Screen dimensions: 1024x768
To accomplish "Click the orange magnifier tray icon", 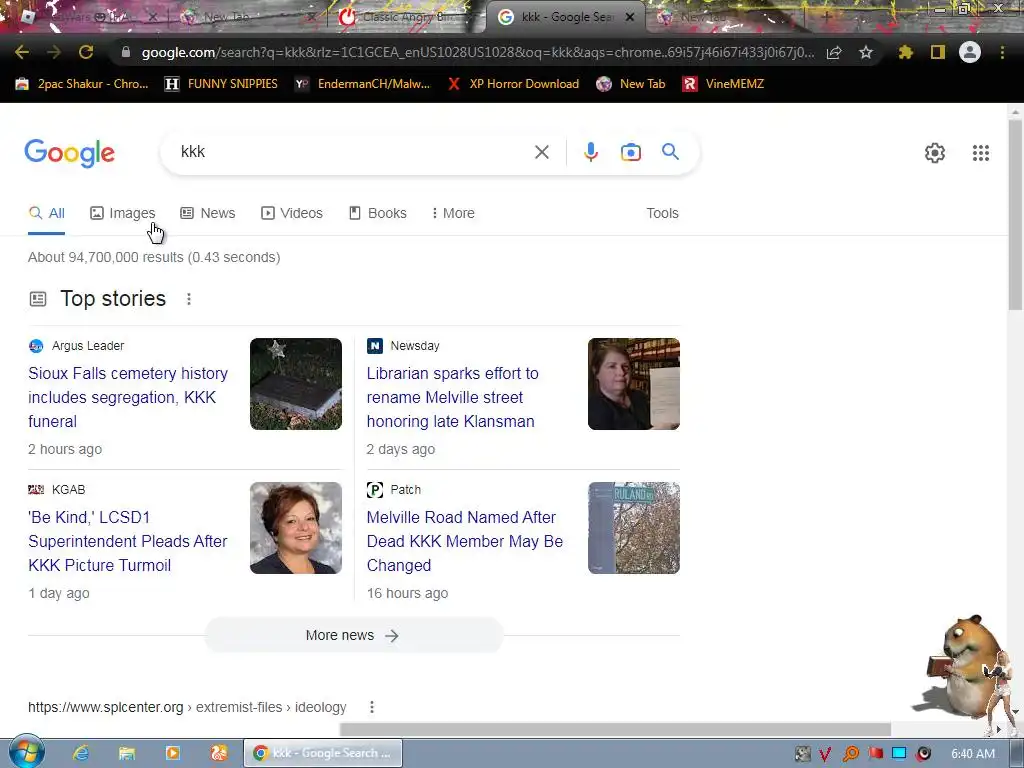I will [850, 754].
